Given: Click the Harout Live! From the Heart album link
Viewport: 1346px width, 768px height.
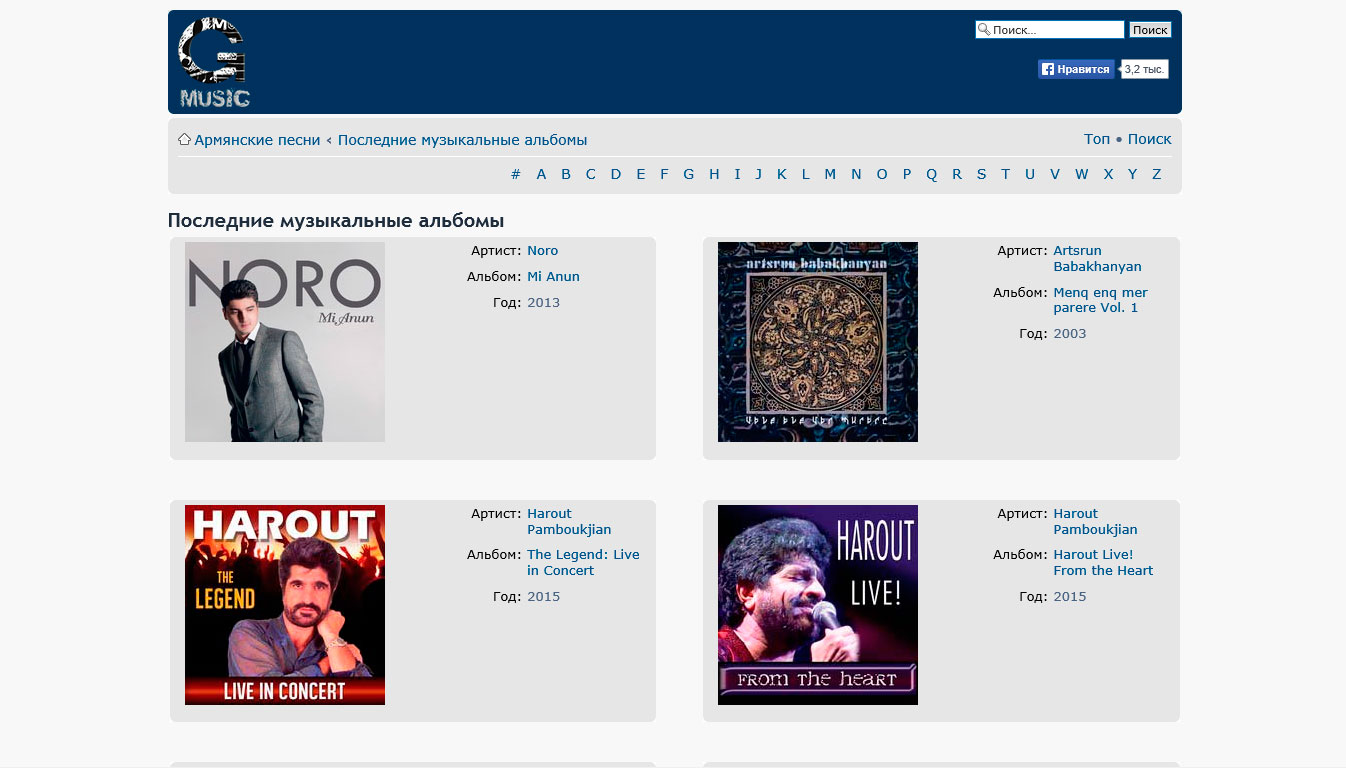Looking at the screenshot, I should (1102, 563).
